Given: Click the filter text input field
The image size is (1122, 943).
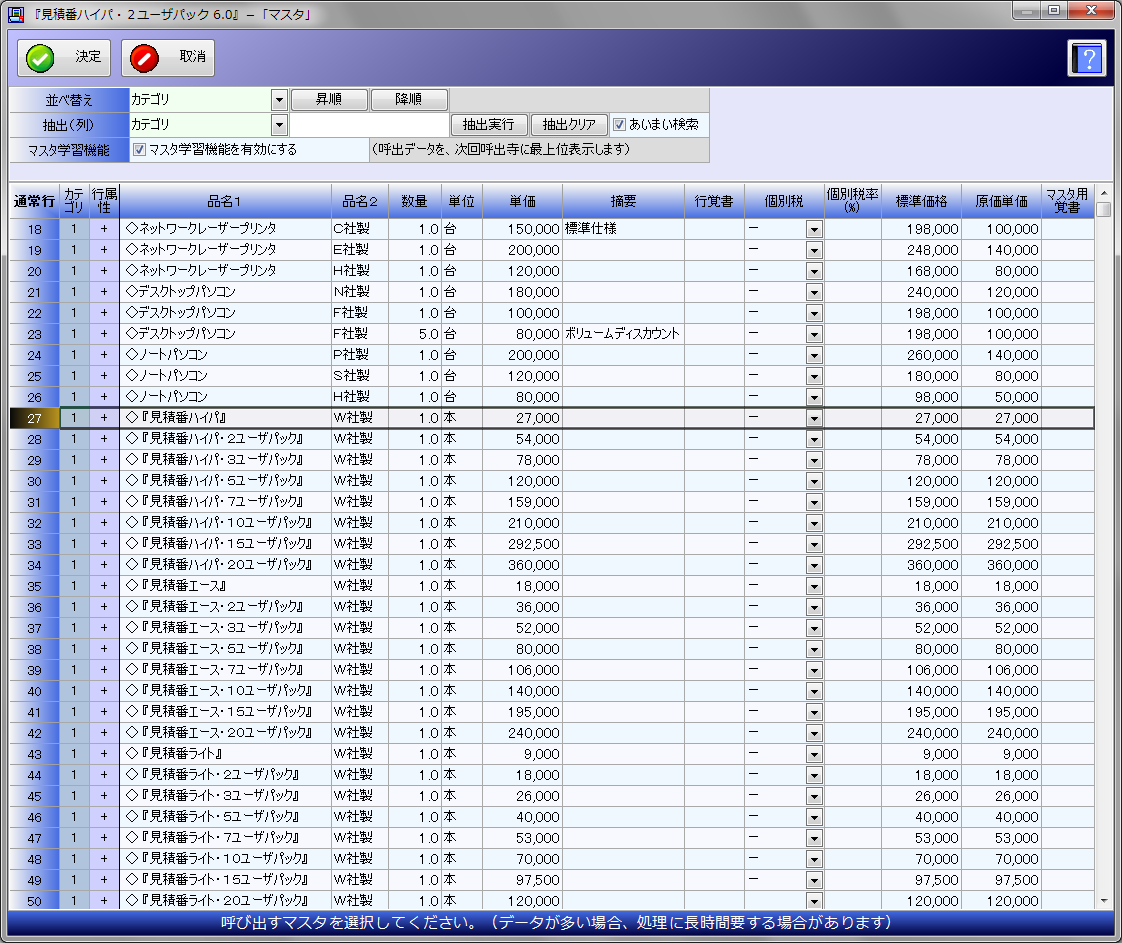Looking at the screenshot, I should pos(369,124).
